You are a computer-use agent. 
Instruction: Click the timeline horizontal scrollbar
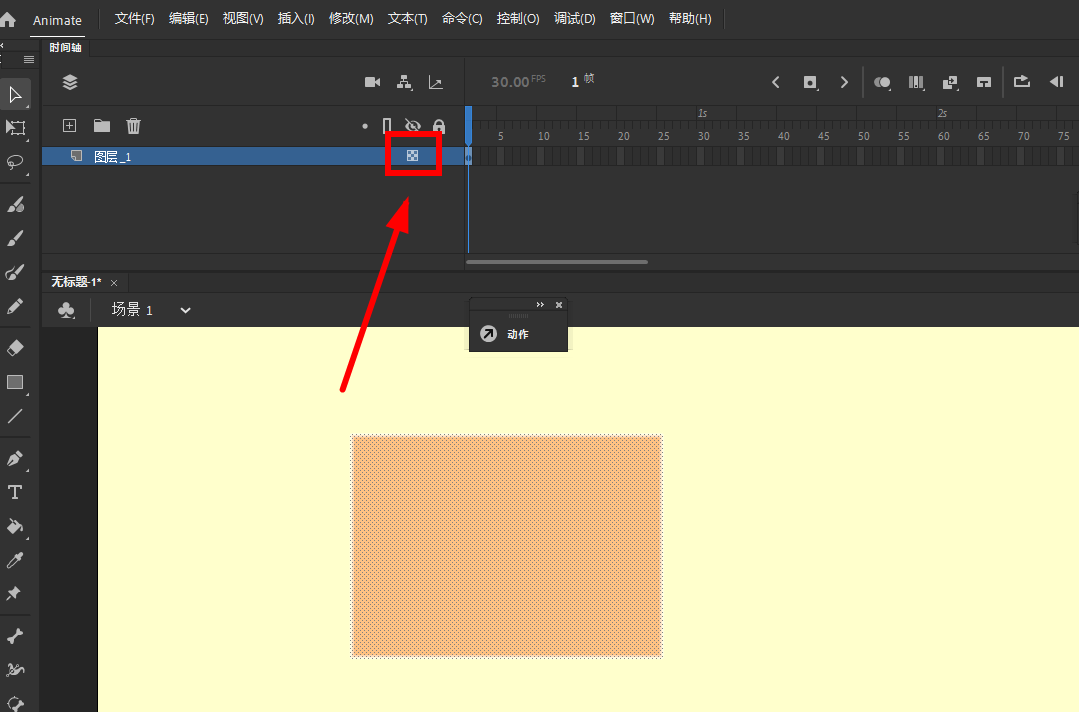pyautogui.click(x=557, y=262)
